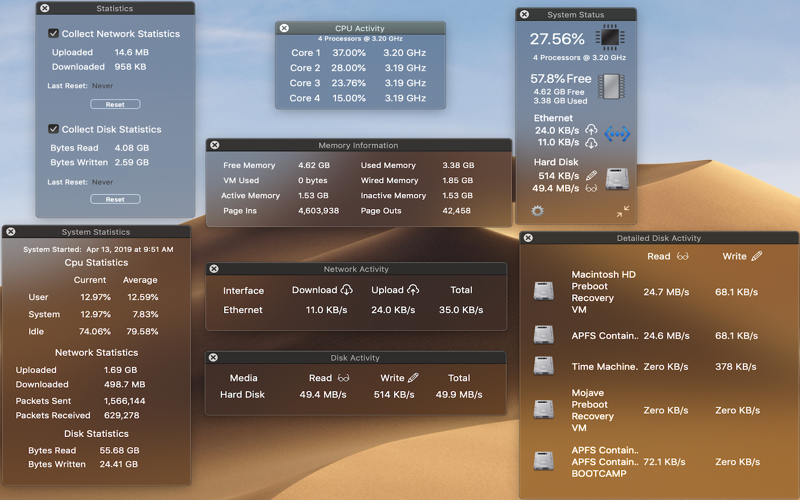
Task: Click Read glasses icon in Detailed Disk Activity
Action: (683, 256)
